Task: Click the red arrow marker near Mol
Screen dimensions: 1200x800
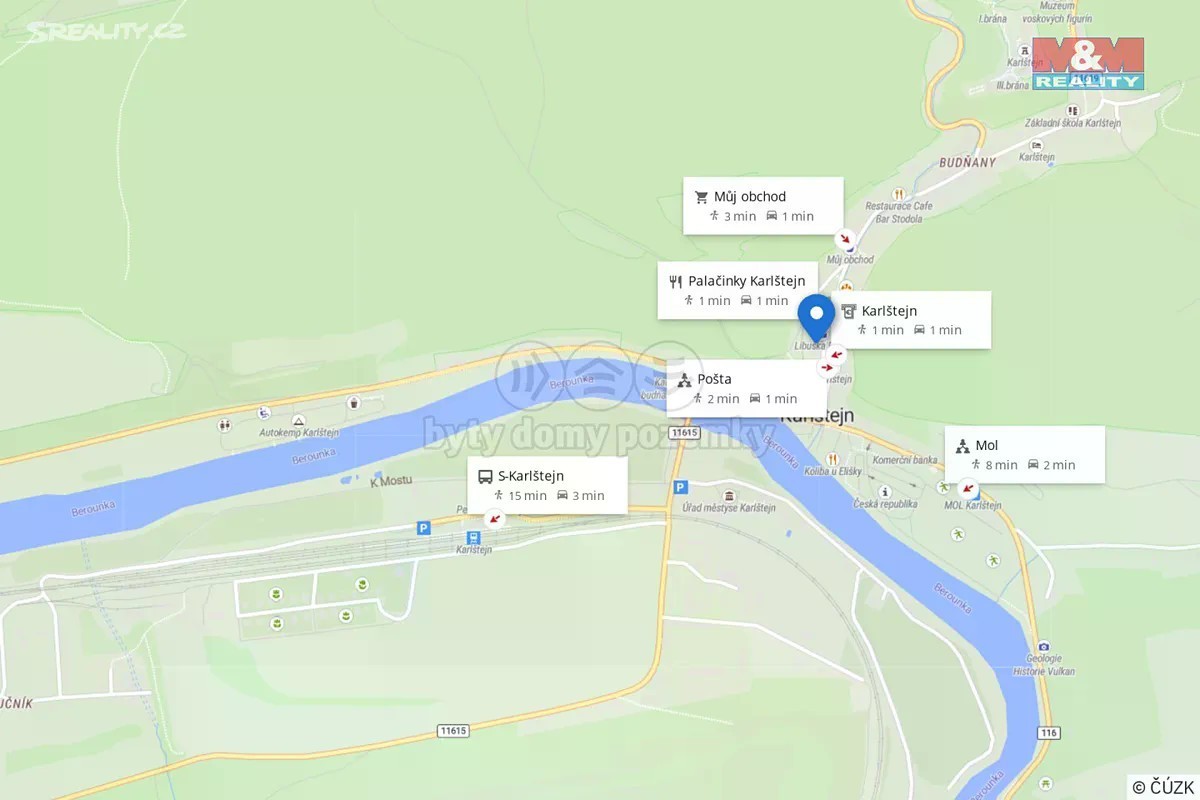Action: click(x=967, y=488)
